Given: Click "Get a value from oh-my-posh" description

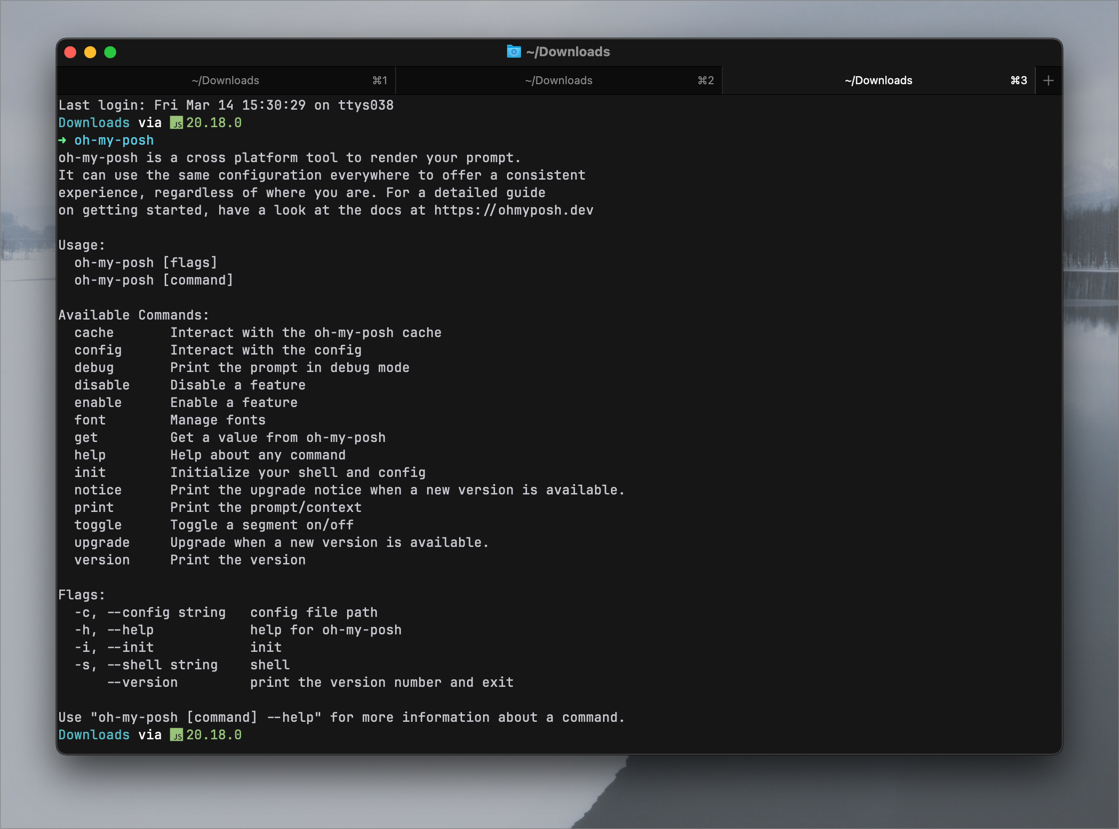Looking at the screenshot, I should tap(278, 437).
